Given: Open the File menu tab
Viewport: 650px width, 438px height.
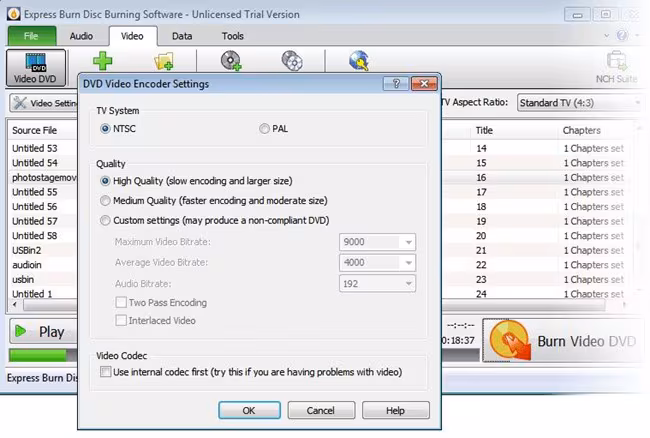Looking at the screenshot, I should click(32, 36).
